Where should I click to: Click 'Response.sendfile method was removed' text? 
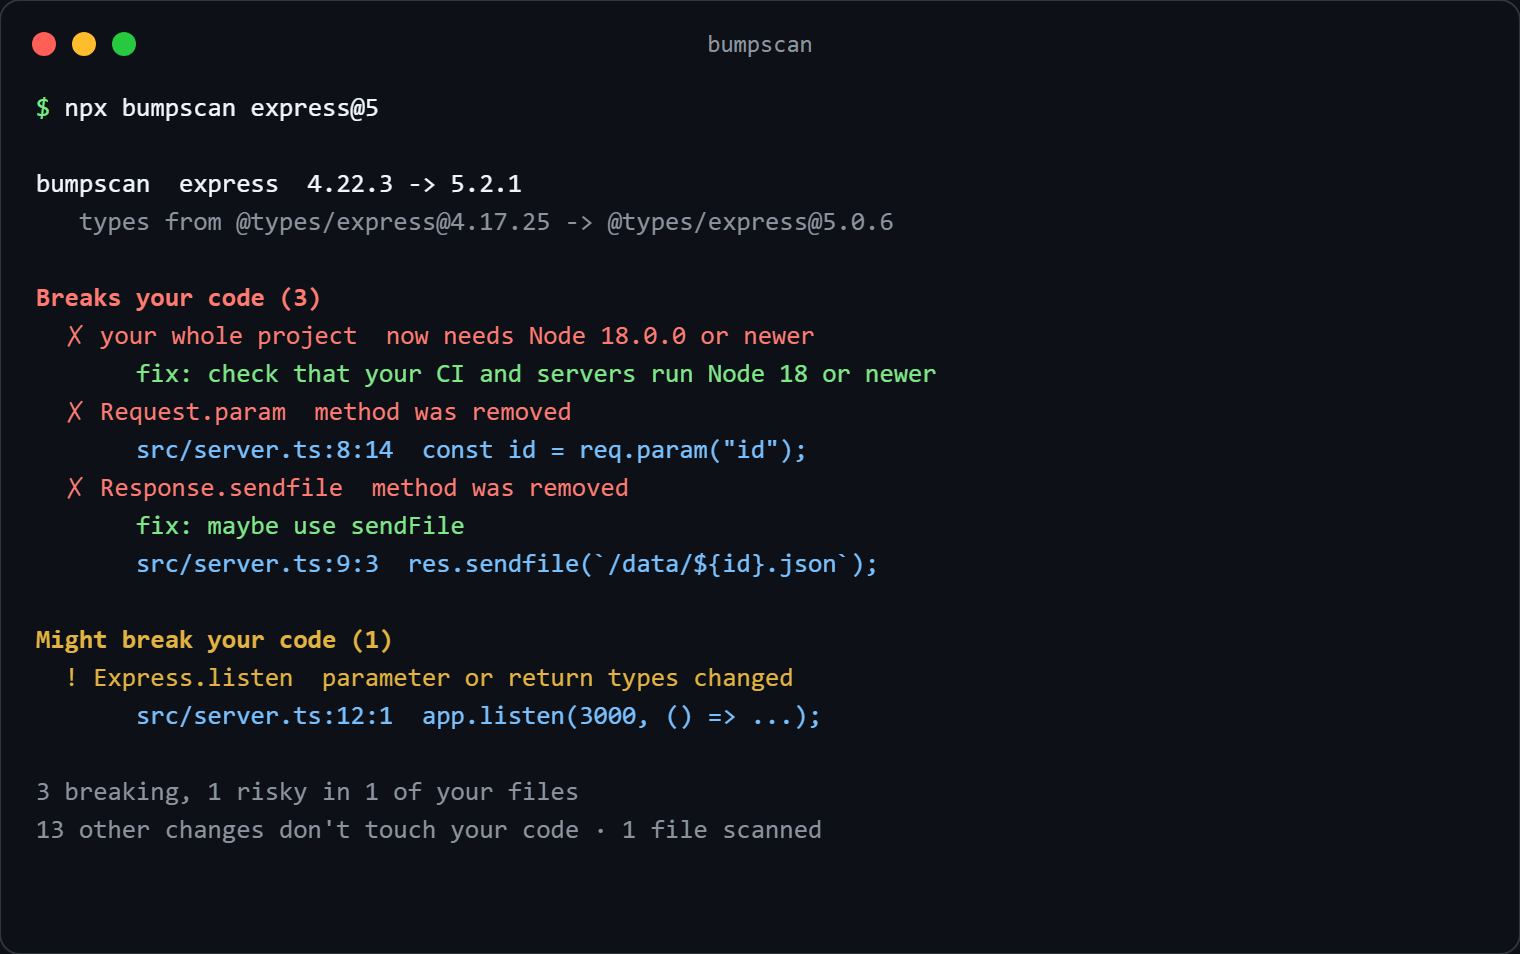[x=364, y=488]
